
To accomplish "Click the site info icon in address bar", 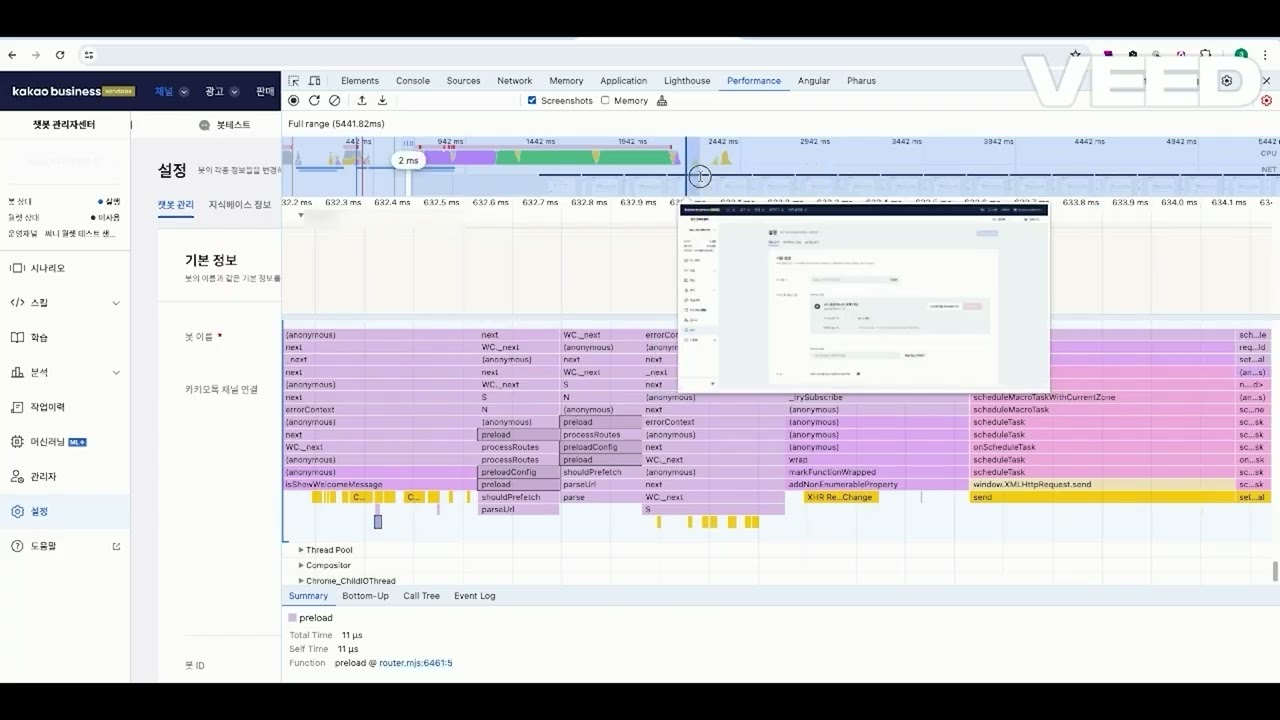I will (89, 55).
